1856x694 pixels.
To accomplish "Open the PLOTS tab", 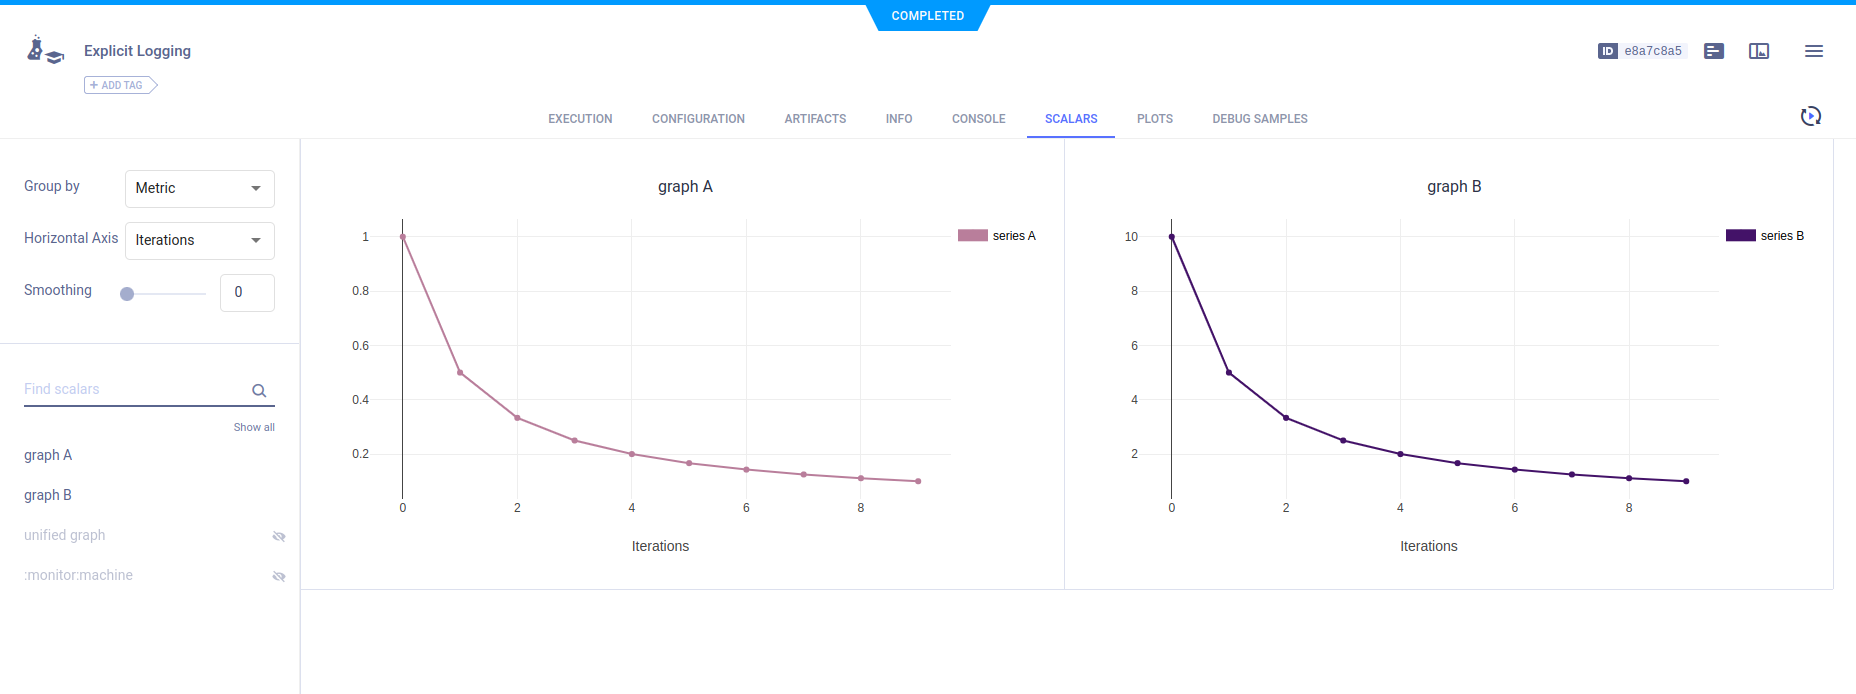I will pyautogui.click(x=1155, y=119).
